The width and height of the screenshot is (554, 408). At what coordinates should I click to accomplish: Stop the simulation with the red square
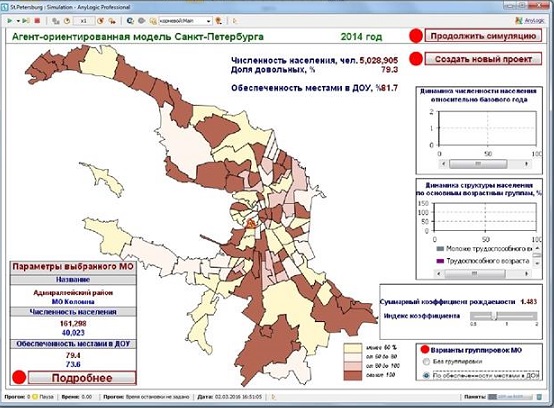(37, 21)
